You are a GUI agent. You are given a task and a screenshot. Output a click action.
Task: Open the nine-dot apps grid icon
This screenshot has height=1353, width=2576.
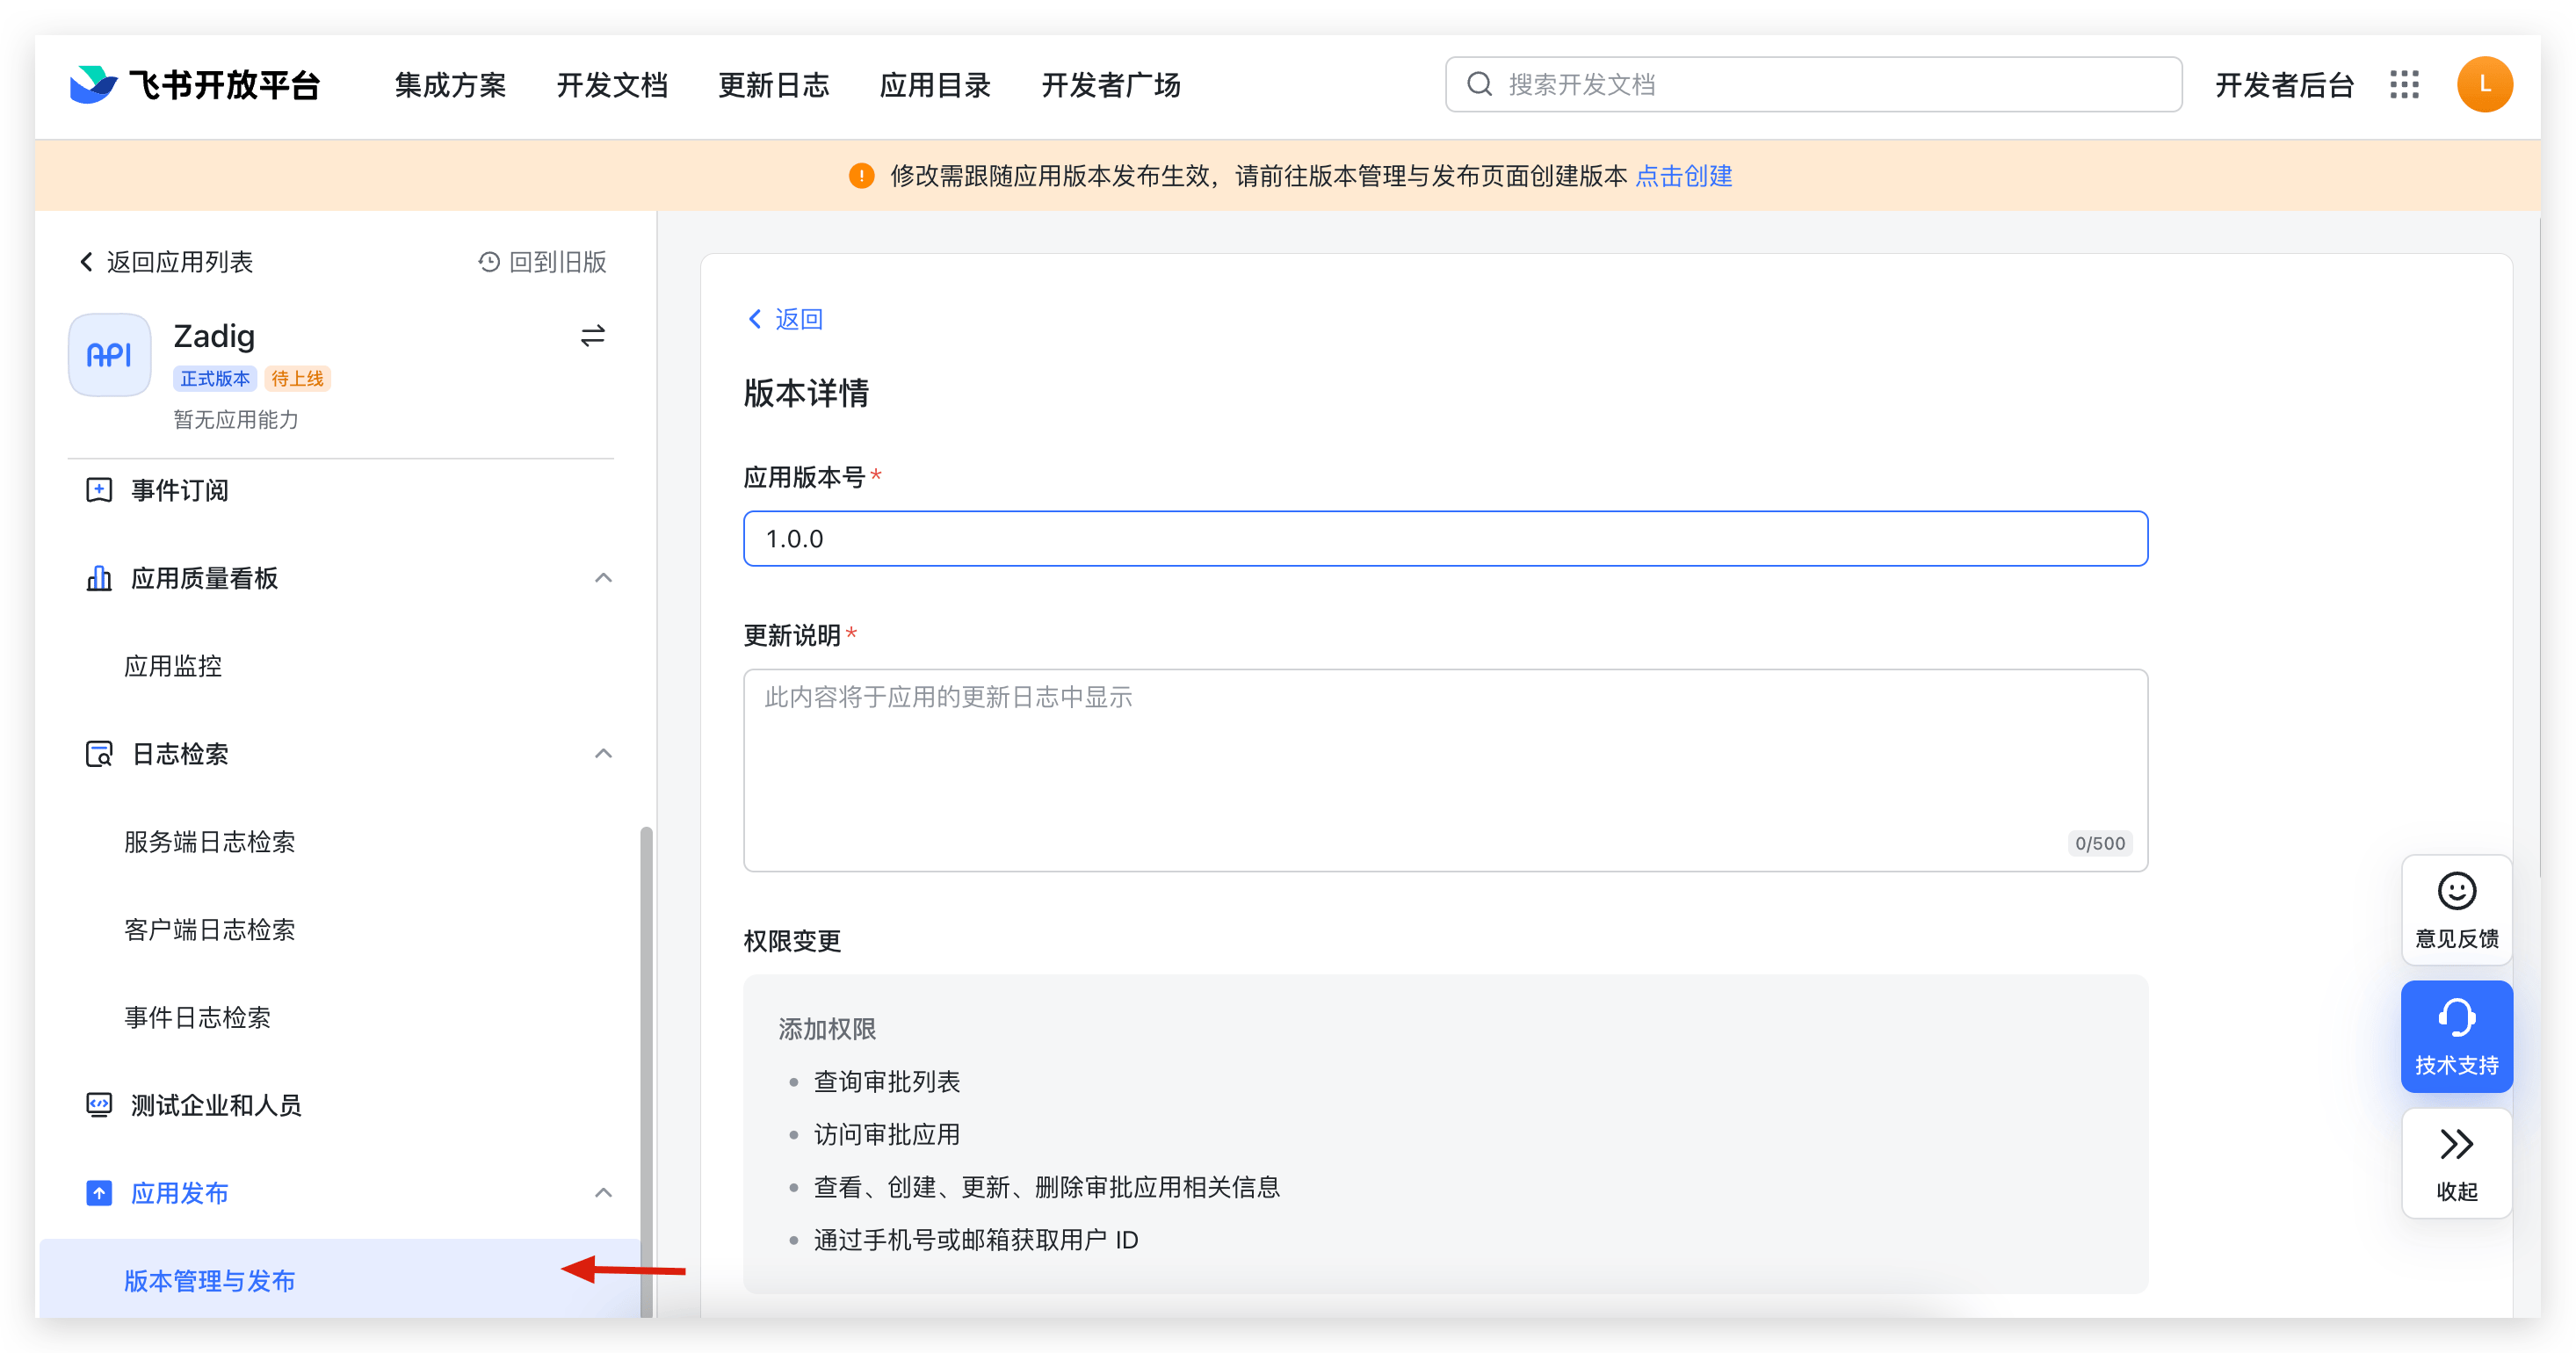pos(2404,85)
